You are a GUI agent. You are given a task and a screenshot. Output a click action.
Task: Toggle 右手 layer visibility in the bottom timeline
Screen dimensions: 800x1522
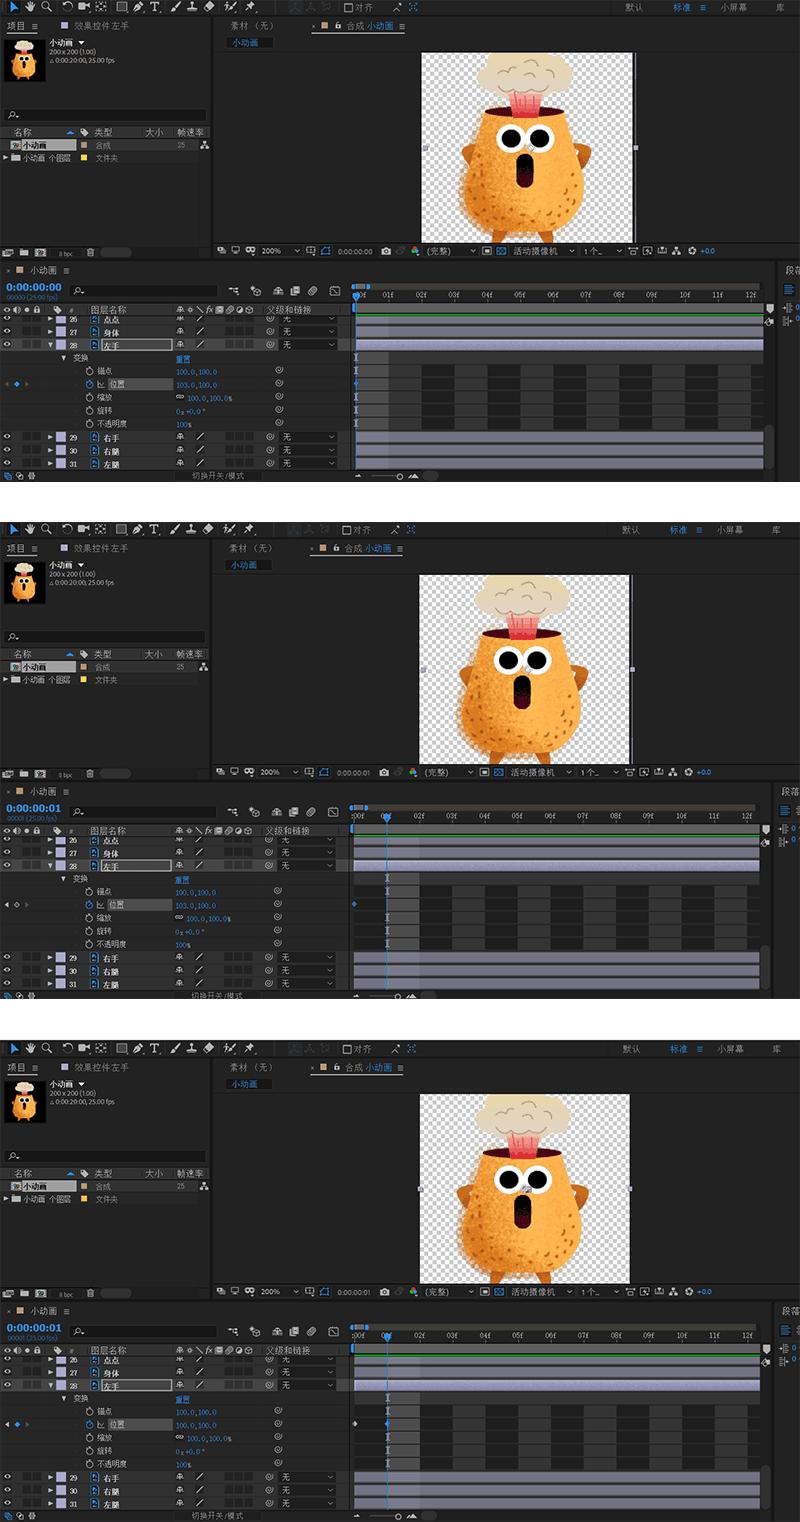coord(7,1478)
